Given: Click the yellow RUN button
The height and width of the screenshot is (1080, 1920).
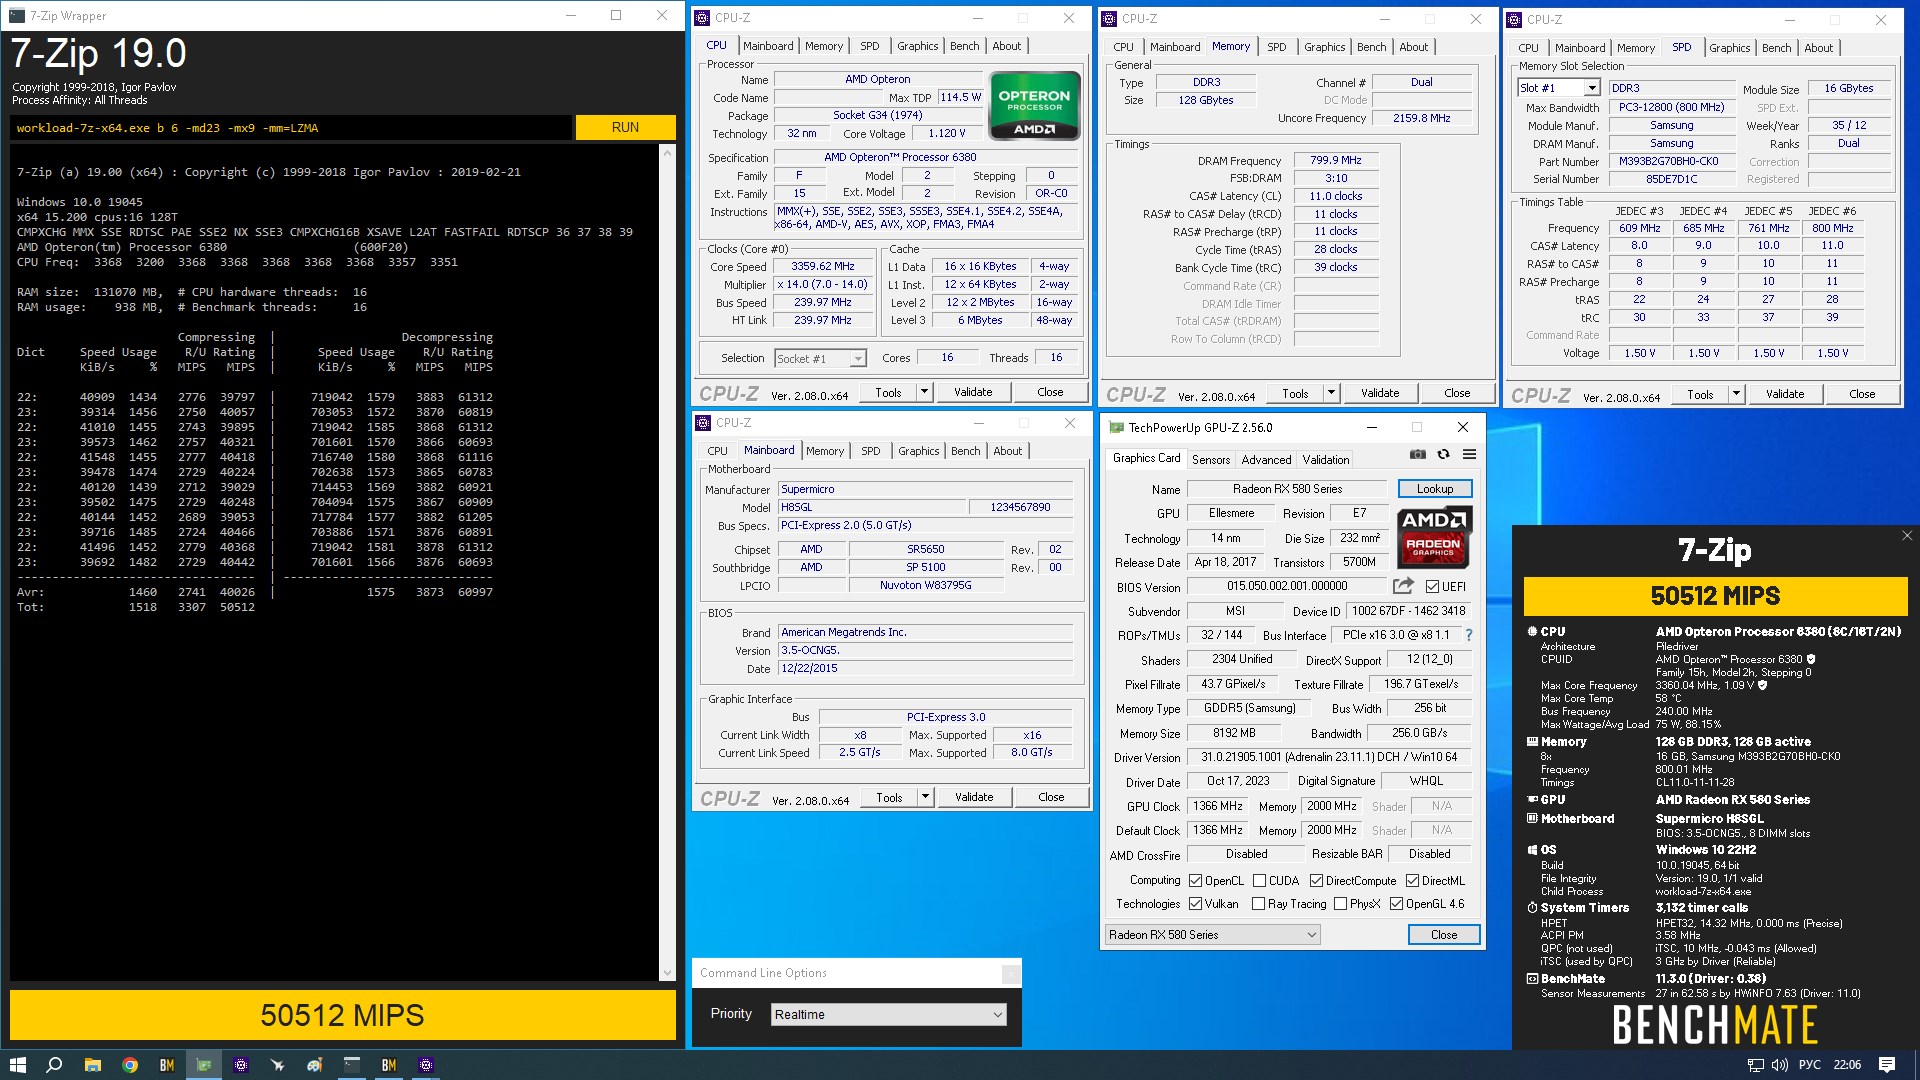Looking at the screenshot, I should (x=625, y=127).
